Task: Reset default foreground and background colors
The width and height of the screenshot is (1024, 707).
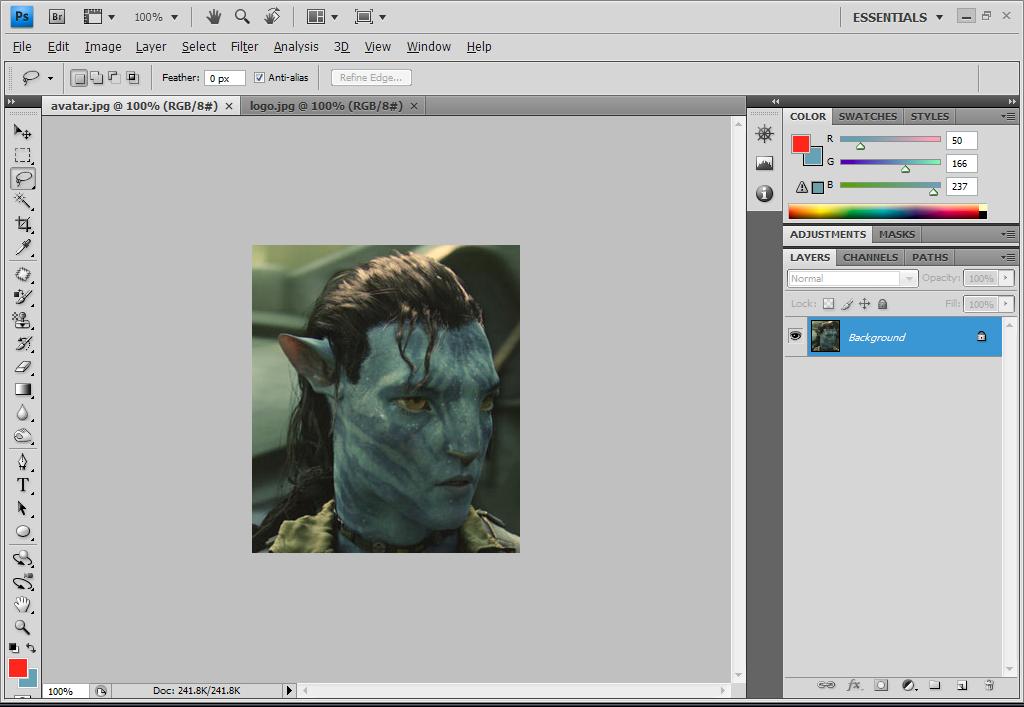Action: [14, 648]
